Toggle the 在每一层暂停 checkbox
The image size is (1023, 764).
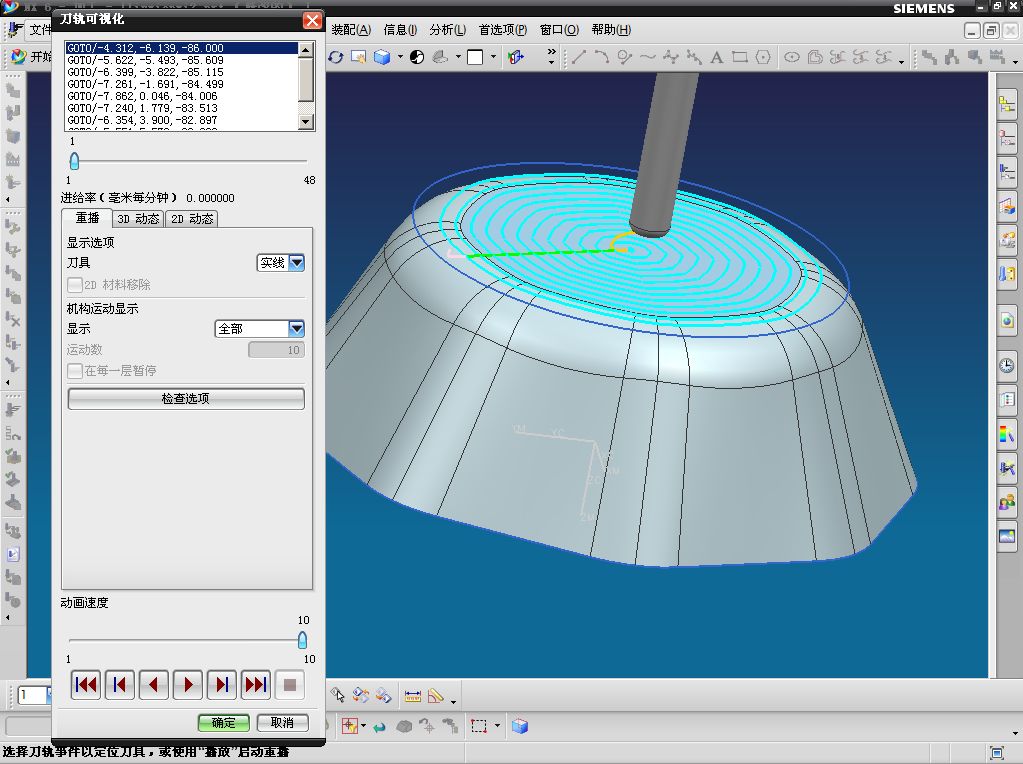click(74, 371)
